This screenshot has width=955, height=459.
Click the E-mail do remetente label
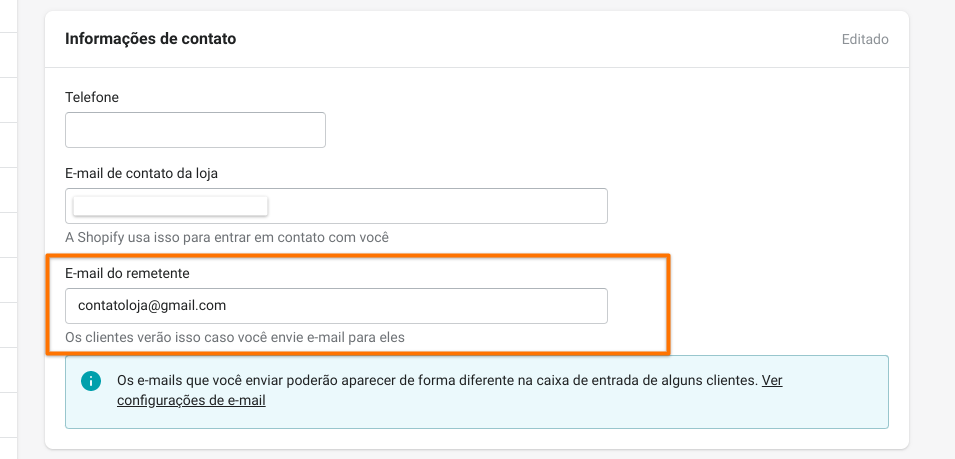pyautogui.click(x=125, y=273)
